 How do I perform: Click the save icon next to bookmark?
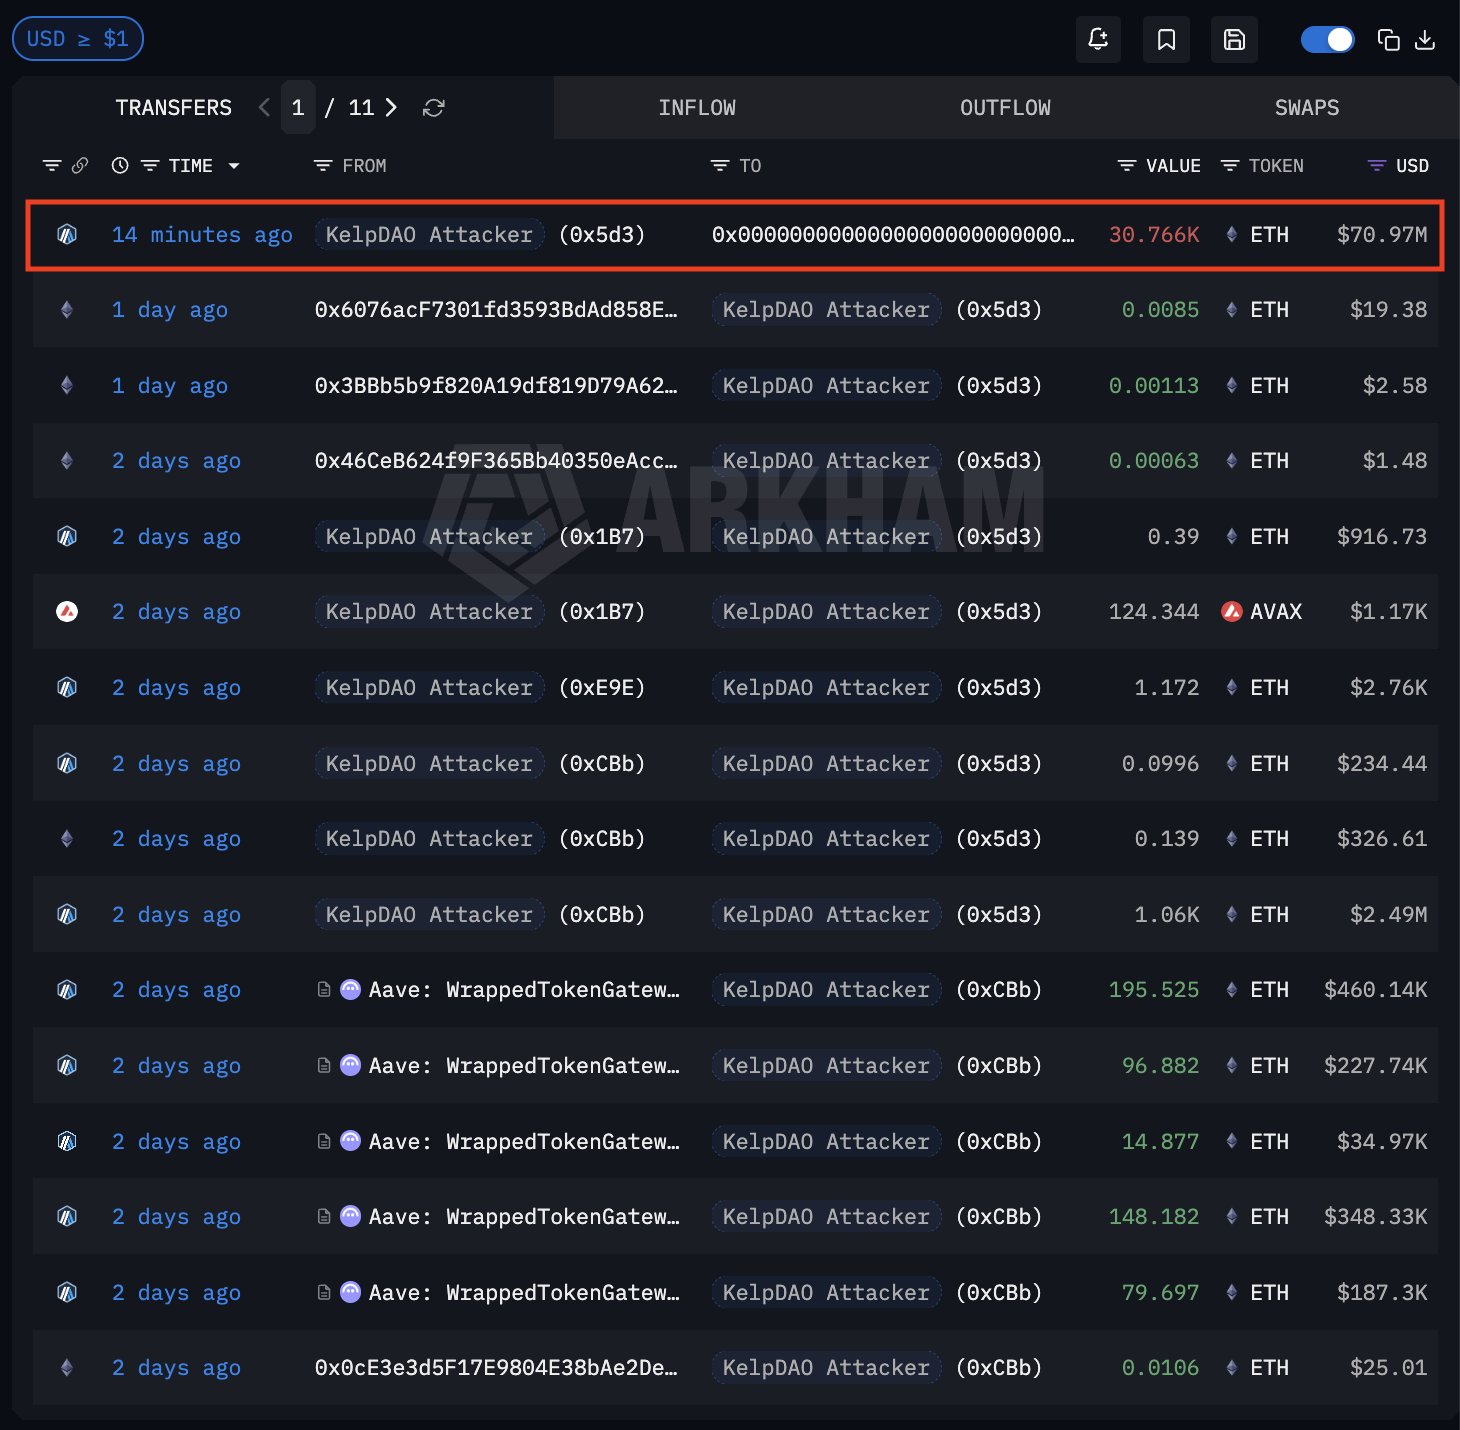tap(1234, 39)
